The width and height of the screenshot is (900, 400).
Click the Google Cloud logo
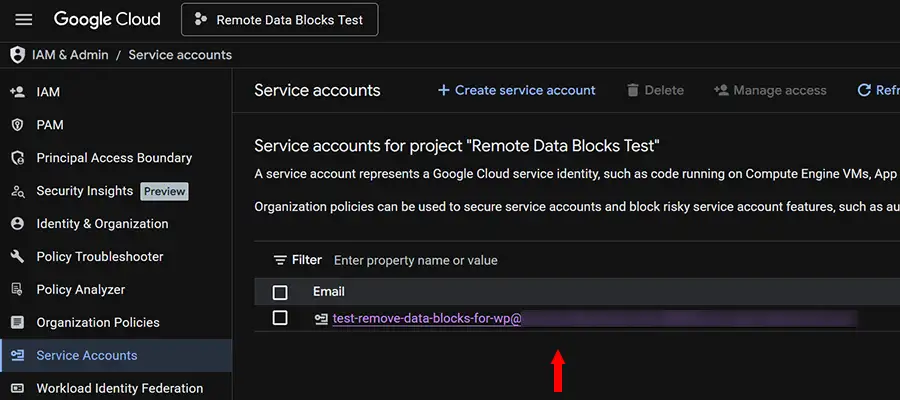pyautogui.click(x=107, y=20)
